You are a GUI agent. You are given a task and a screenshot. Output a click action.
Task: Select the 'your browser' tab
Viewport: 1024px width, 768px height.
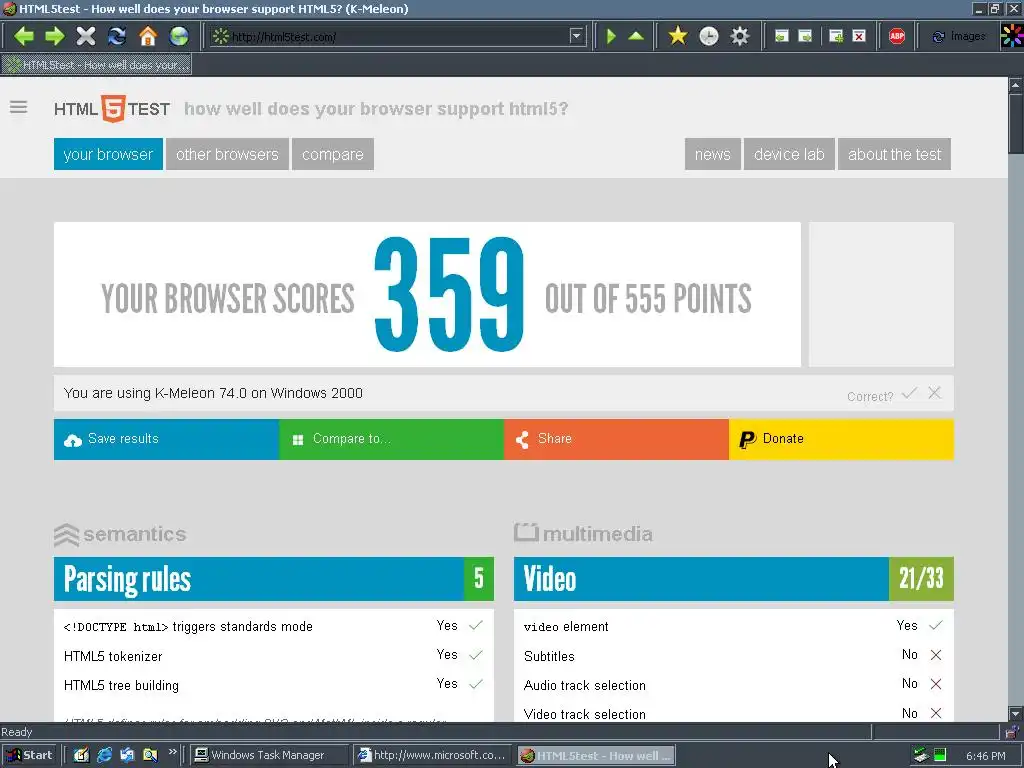(108, 154)
